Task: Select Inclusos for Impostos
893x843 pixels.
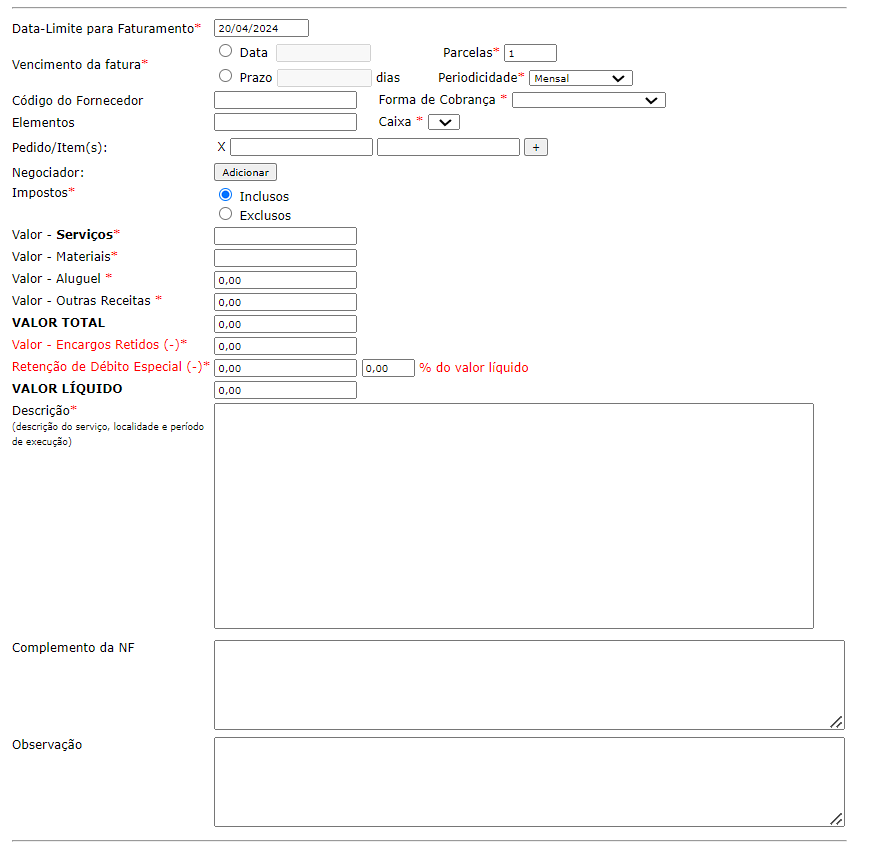Action: click(x=225, y=195)
